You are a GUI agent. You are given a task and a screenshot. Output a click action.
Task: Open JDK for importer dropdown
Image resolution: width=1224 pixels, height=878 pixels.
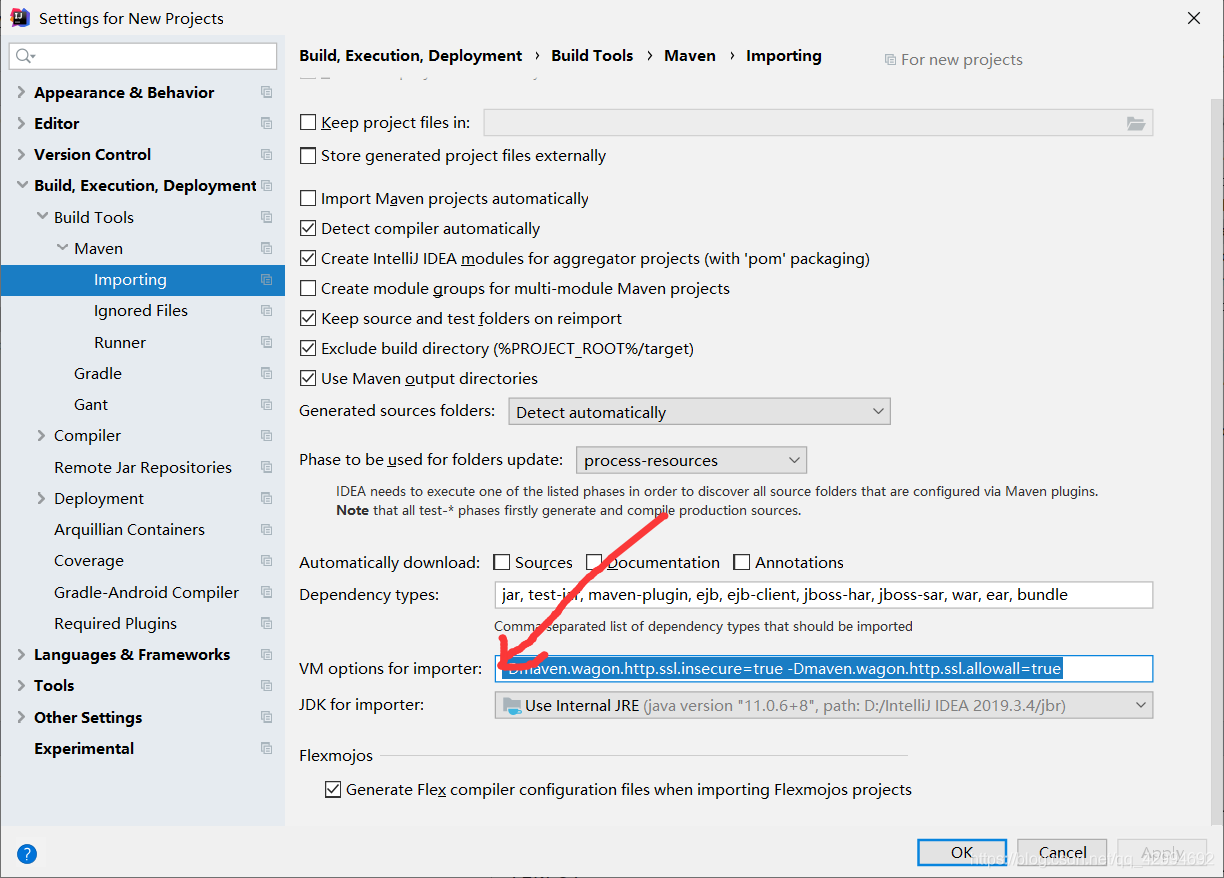(x=824, y=705)
